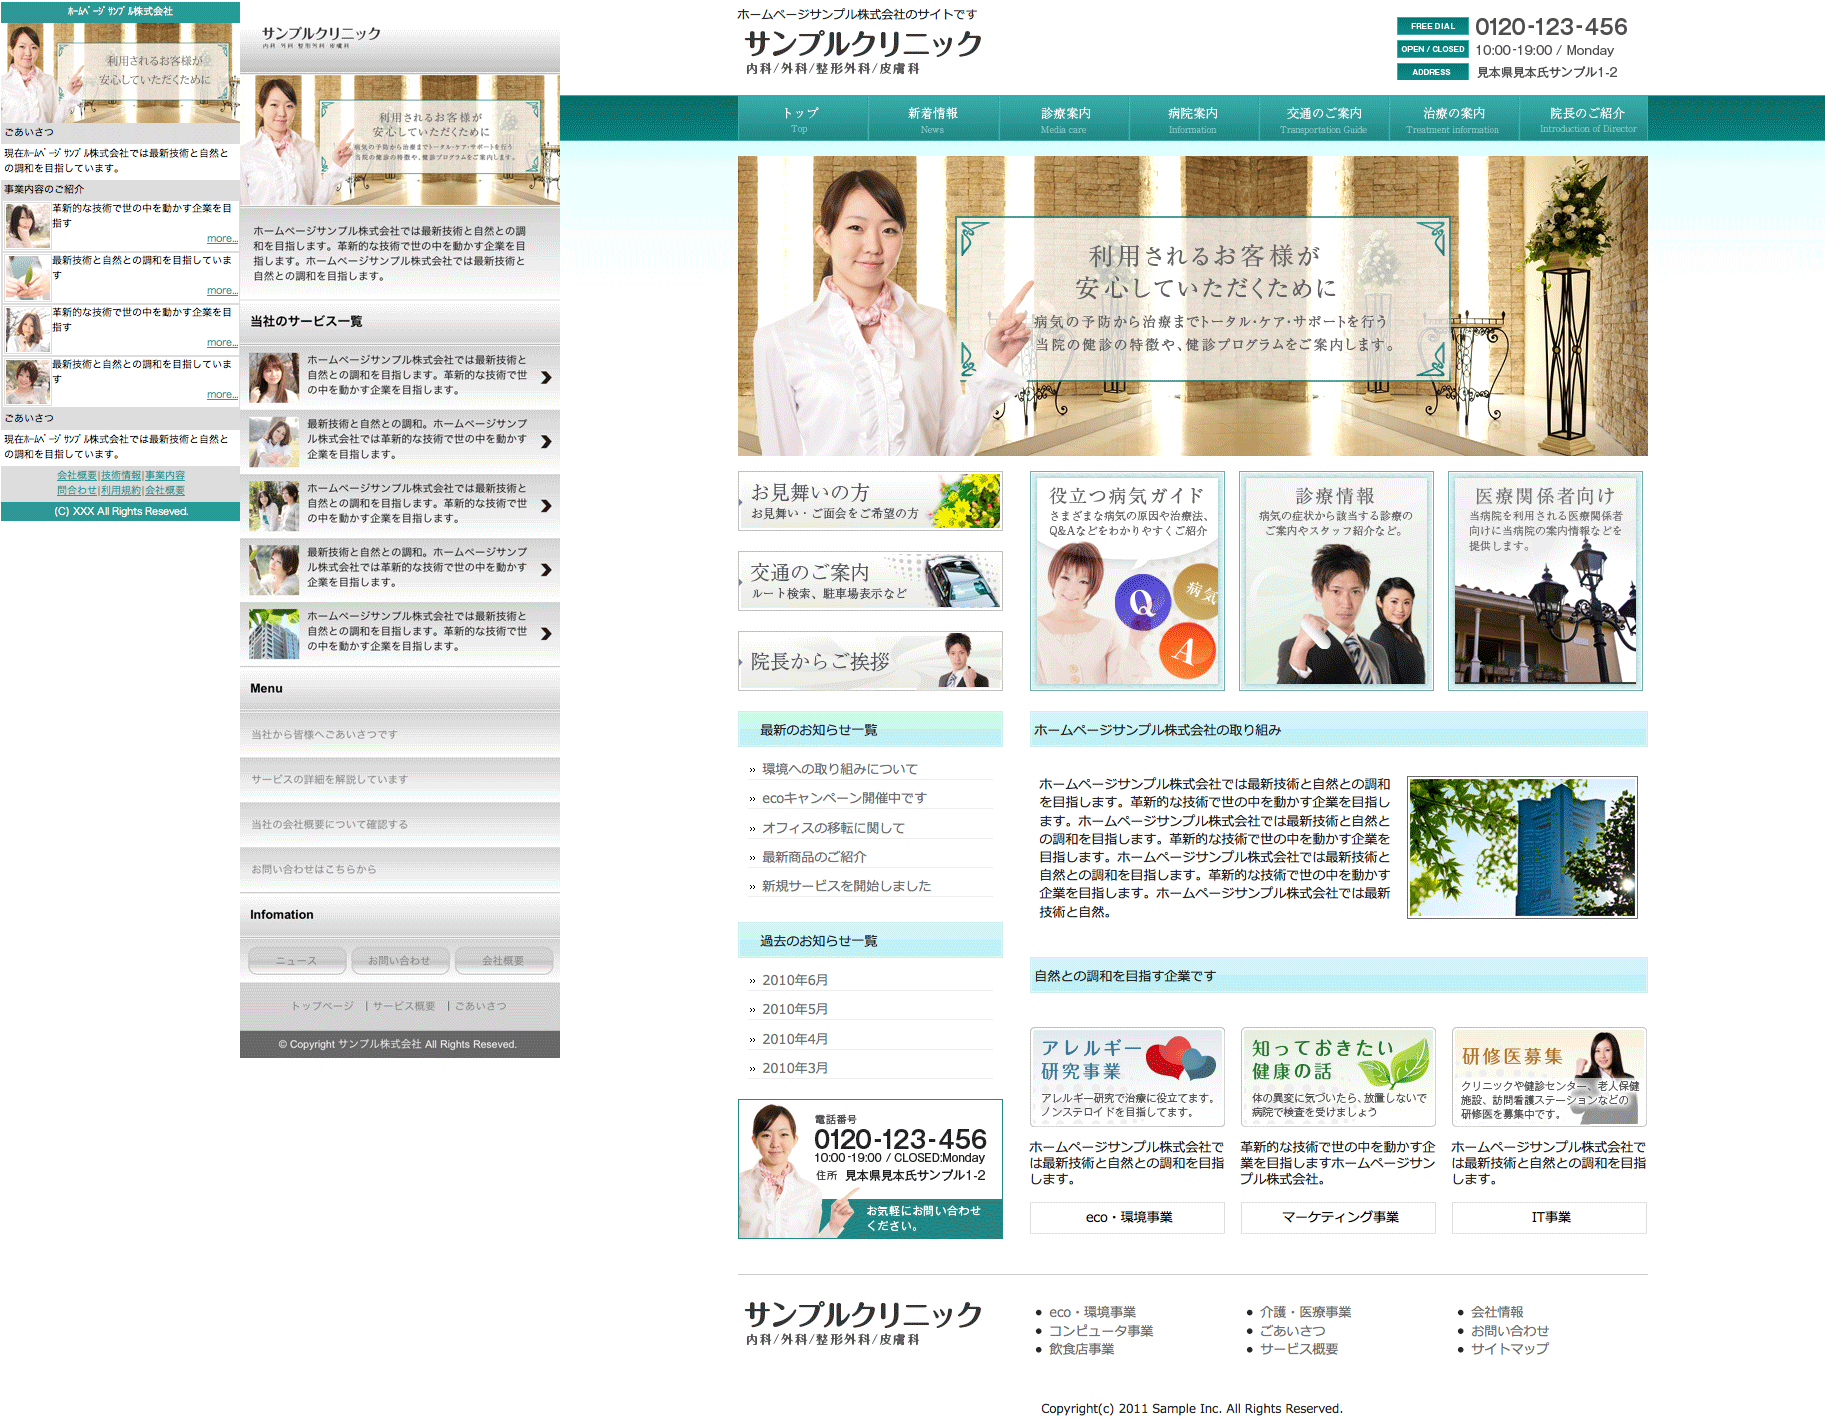Click the サイトマップ footer link
The width and height of the screenshot is (1825, 1421).
pyautogui.click(x=1509, y=1349)
